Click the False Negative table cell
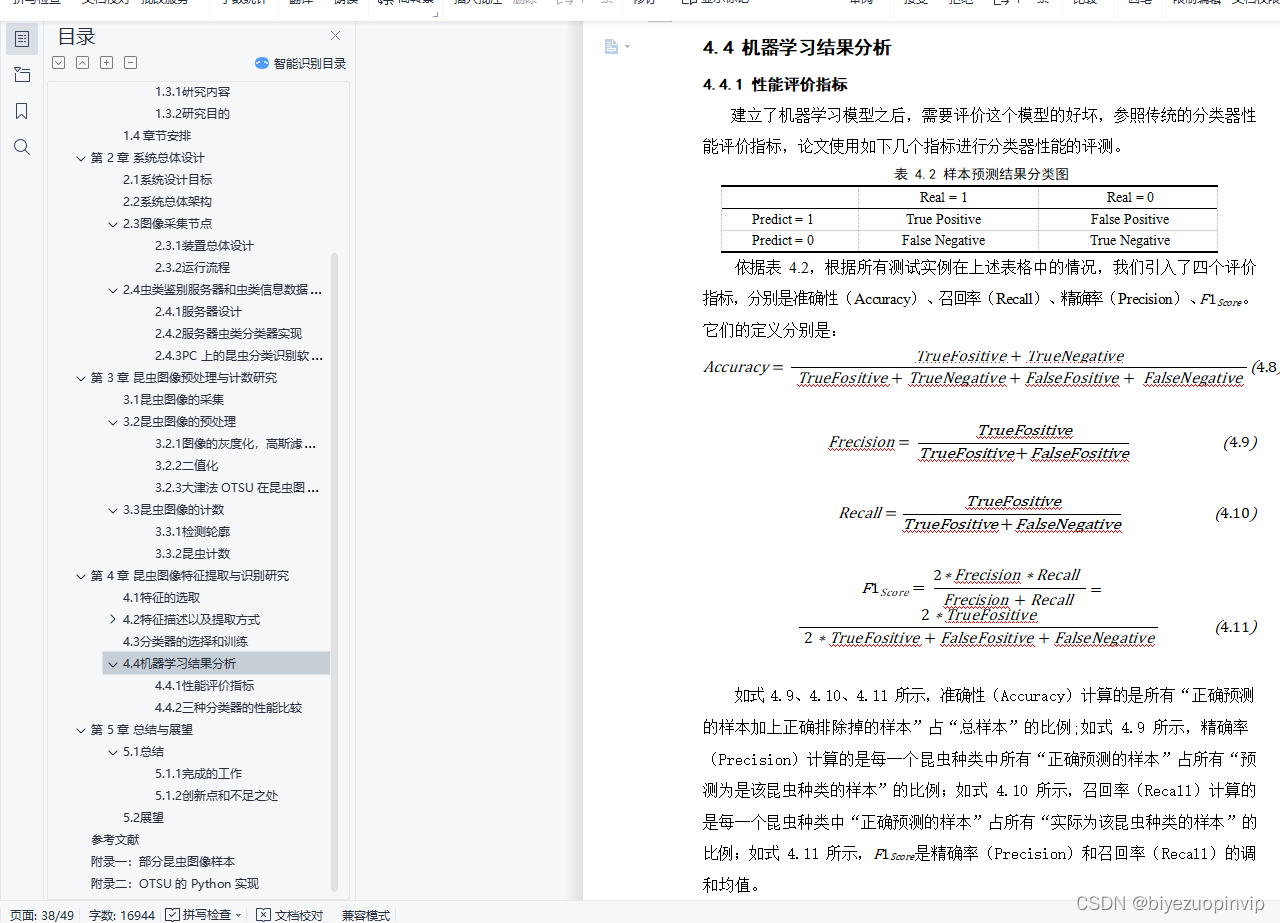The image size is (1280, 923). click(944, 240)
